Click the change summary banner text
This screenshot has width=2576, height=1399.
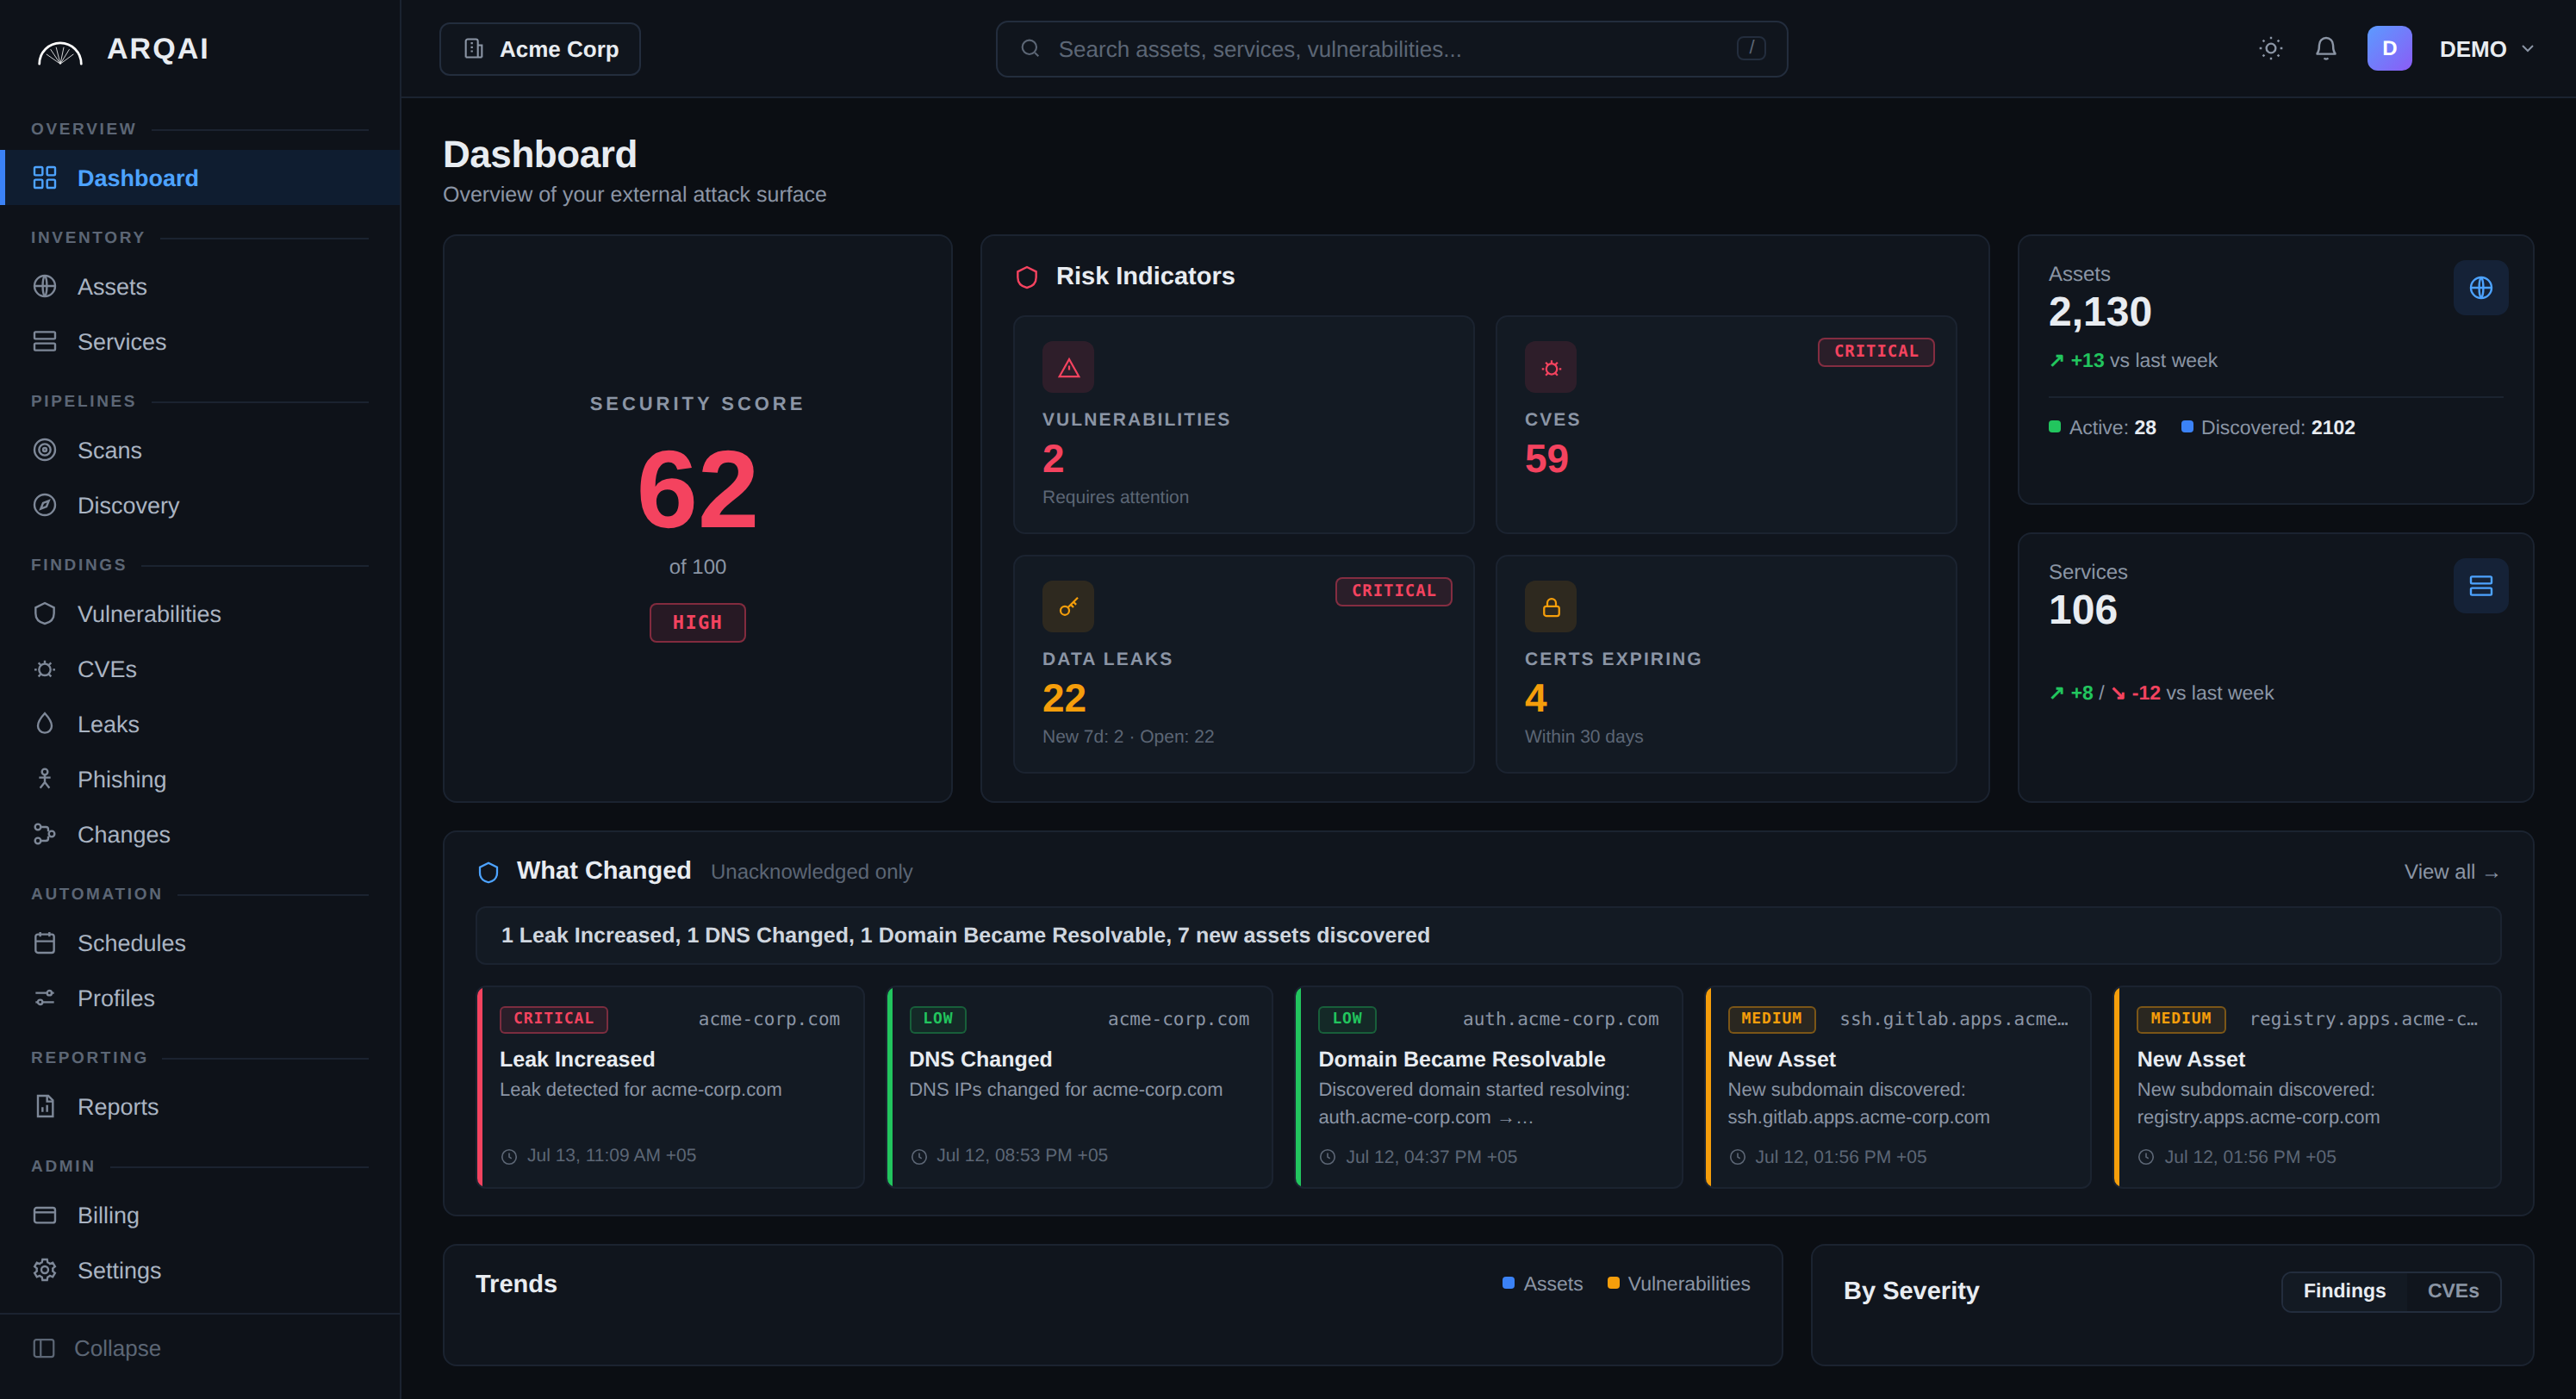coord(965,935)
